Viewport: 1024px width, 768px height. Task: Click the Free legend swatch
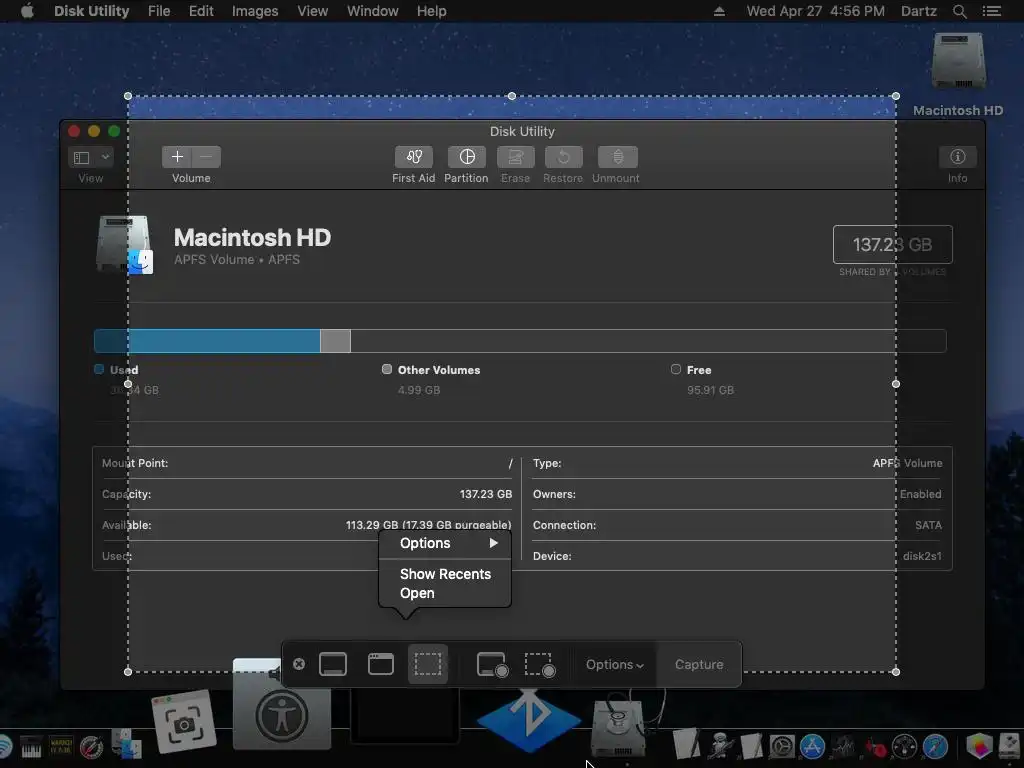coord(676,369)
